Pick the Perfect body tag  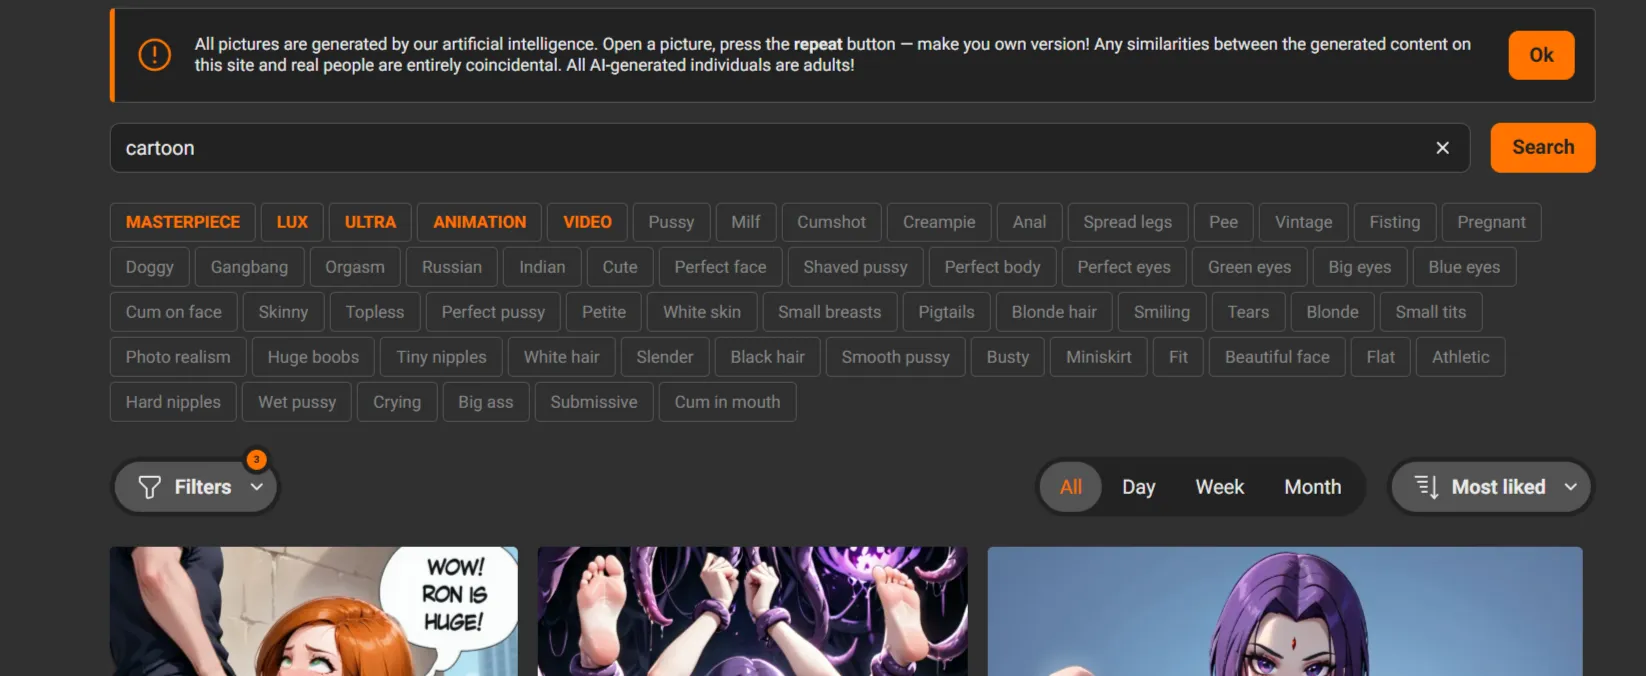coord(992,267)
